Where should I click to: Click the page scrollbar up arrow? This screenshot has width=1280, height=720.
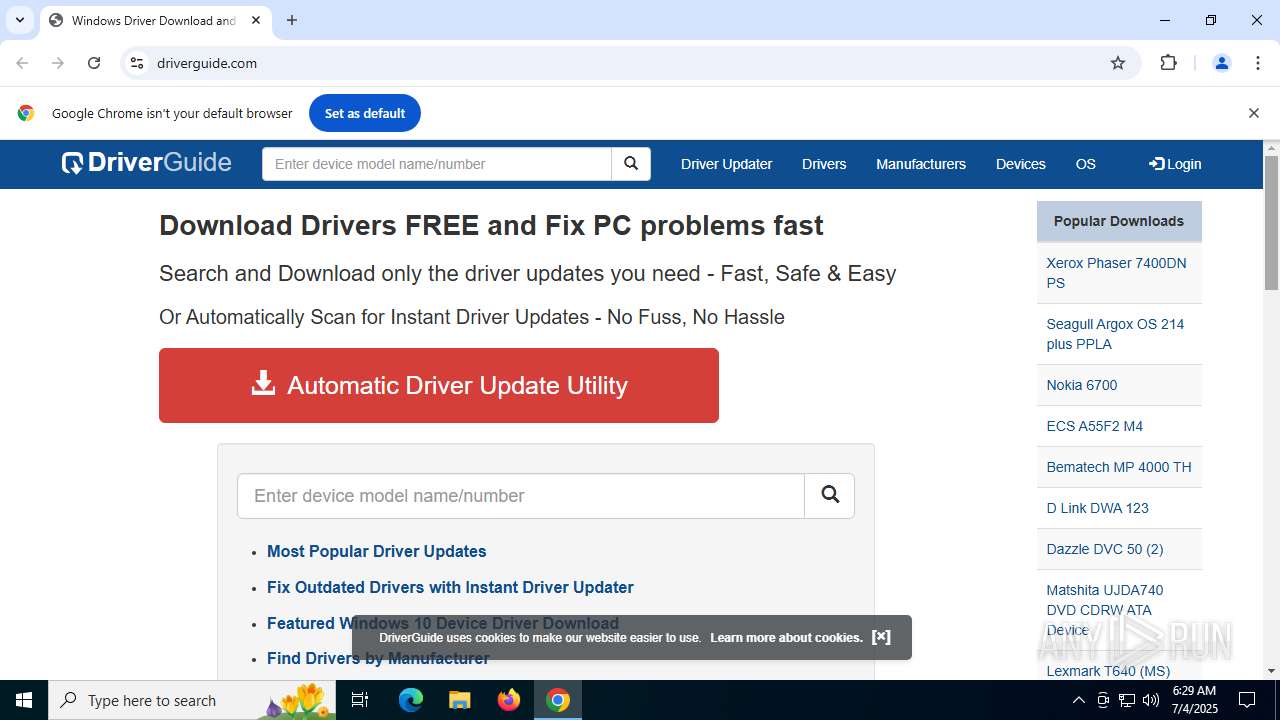pos(1271,148)
